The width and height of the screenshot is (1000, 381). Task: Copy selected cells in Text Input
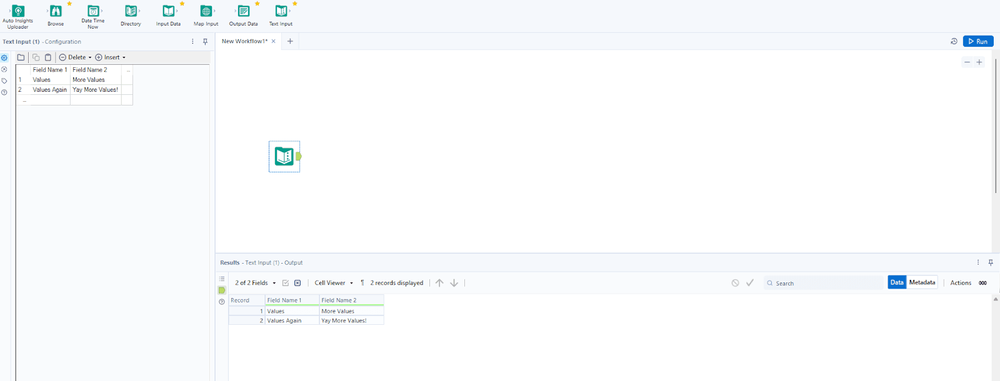click(x=36, y=57)
